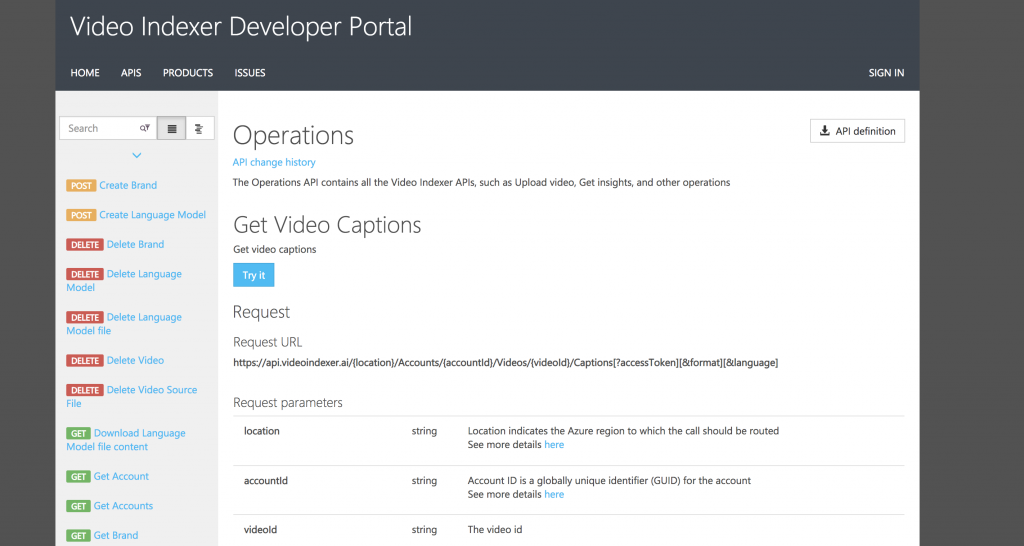Switch to grouped-by-tag view icon
This screenshot has height=546, width=1024.
[x=200, y=129]
